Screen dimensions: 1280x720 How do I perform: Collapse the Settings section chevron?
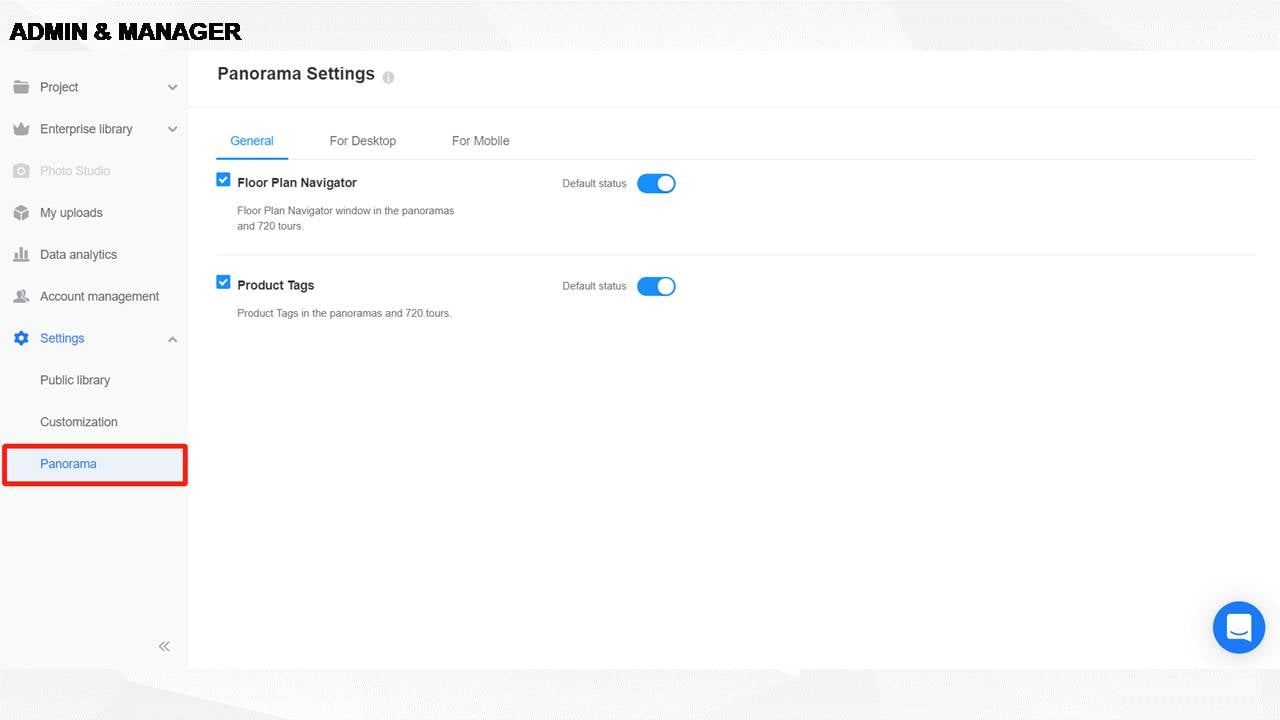click(172, 340)
